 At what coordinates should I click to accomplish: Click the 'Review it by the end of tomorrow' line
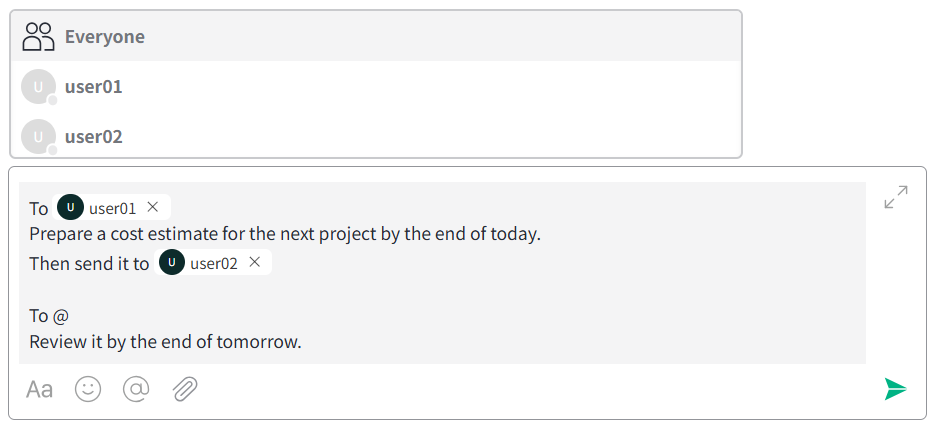[x=166, y=342]
